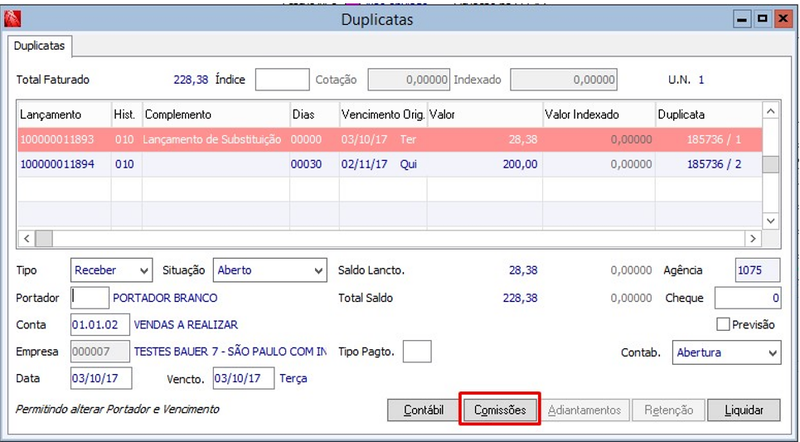Select row with lançamento 100000011894

click(x=390, y=164)
